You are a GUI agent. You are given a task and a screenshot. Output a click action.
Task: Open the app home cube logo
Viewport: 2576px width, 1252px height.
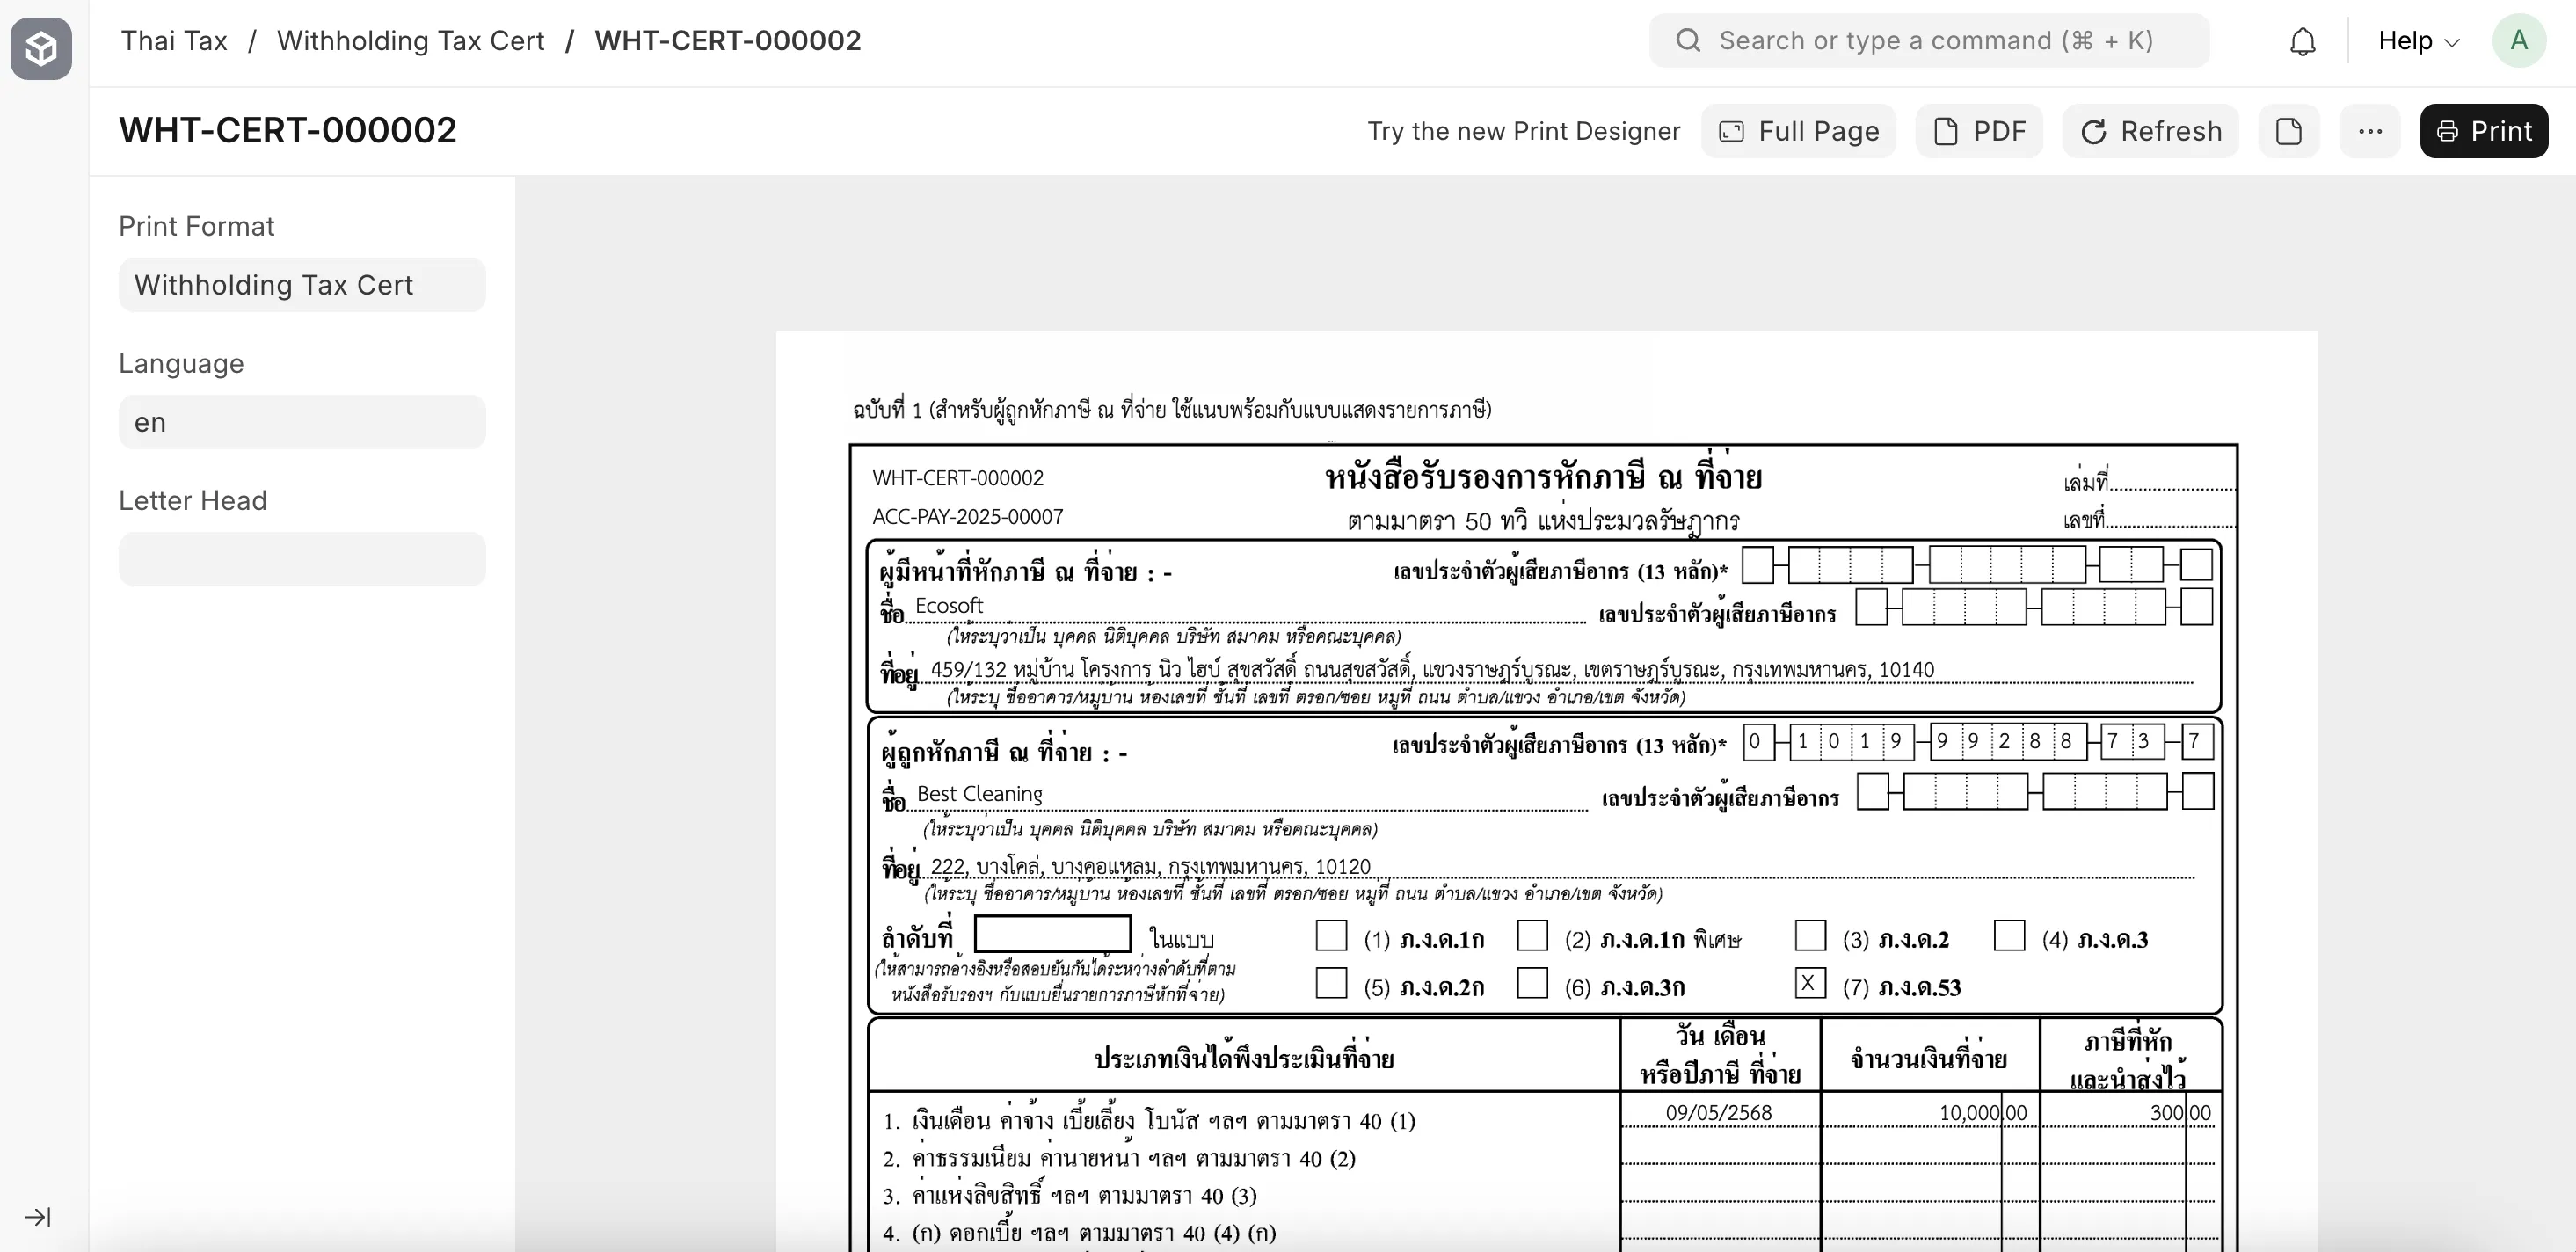41,47
